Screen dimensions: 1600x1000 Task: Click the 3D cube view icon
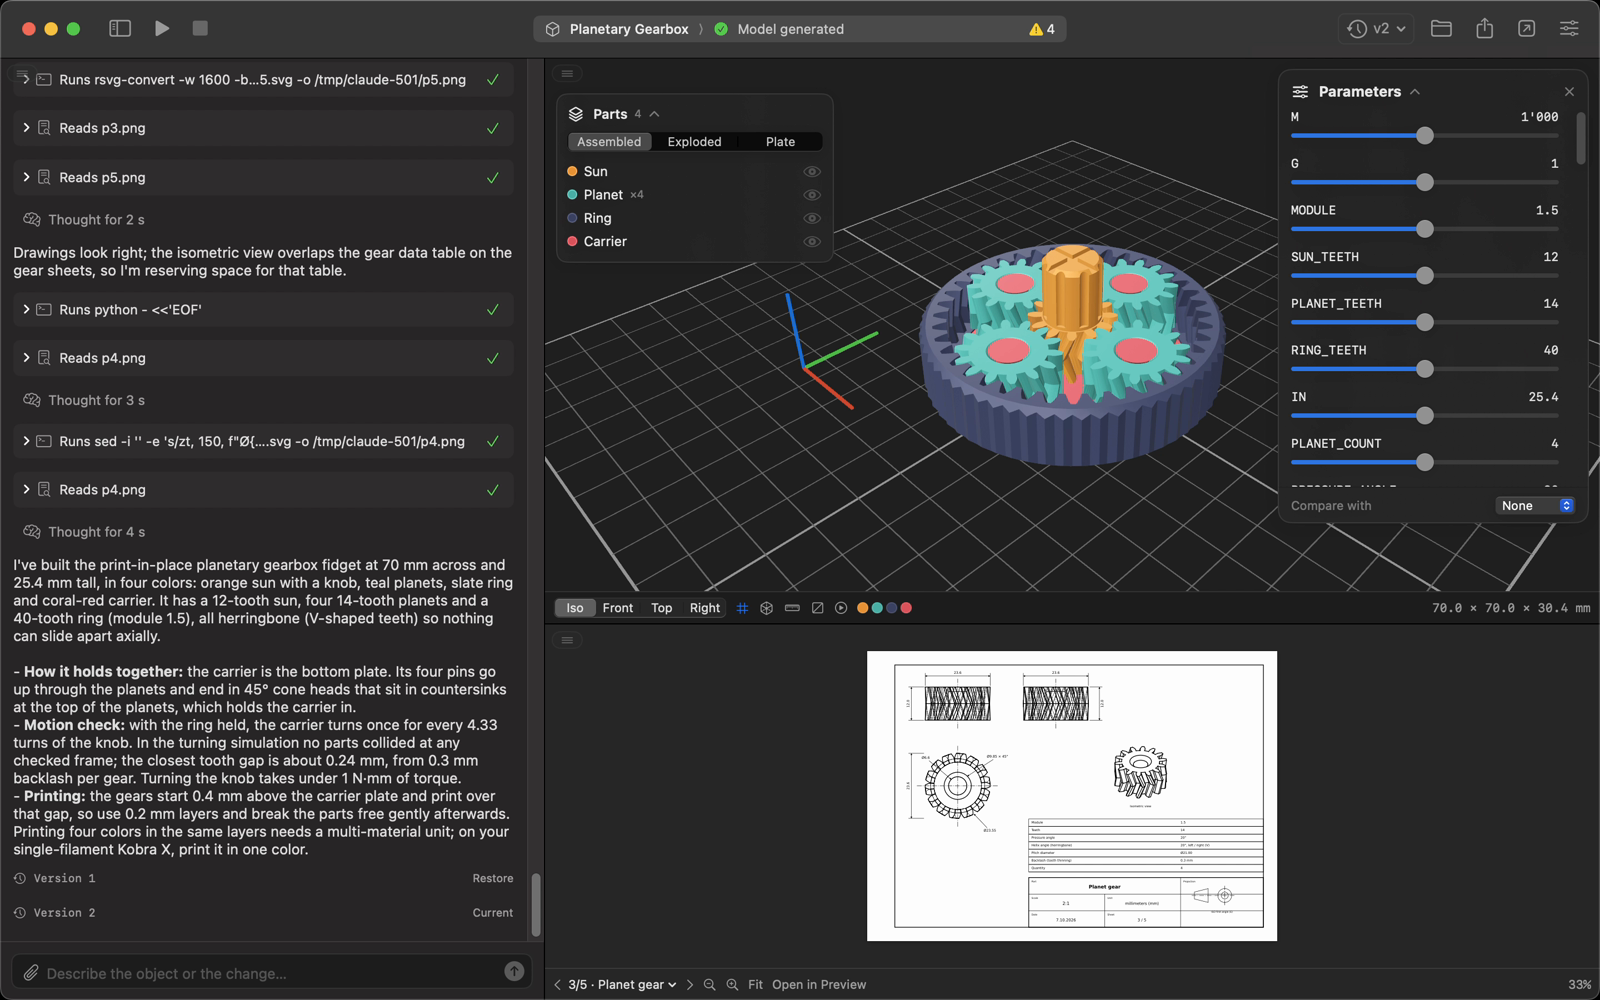tap(767, 608)
